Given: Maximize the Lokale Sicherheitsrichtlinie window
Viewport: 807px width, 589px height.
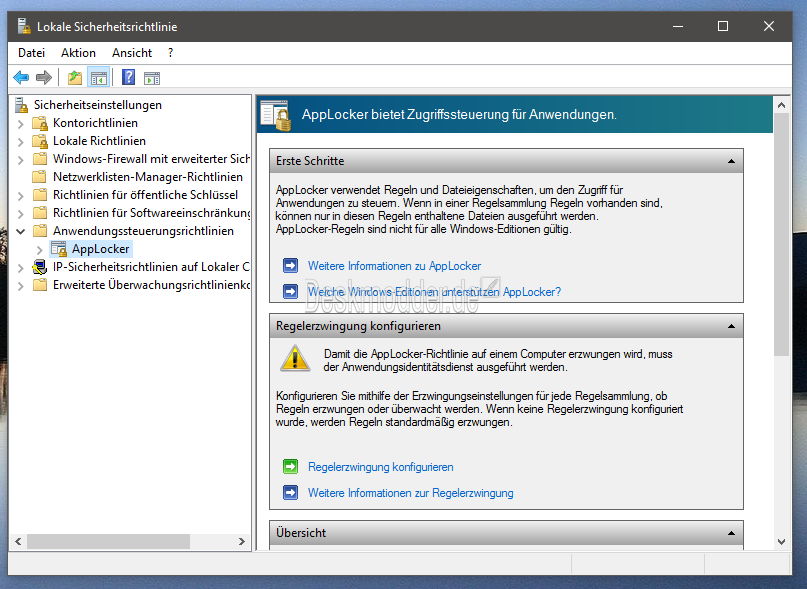Looking at the screenshot, I should coord(723,26).
